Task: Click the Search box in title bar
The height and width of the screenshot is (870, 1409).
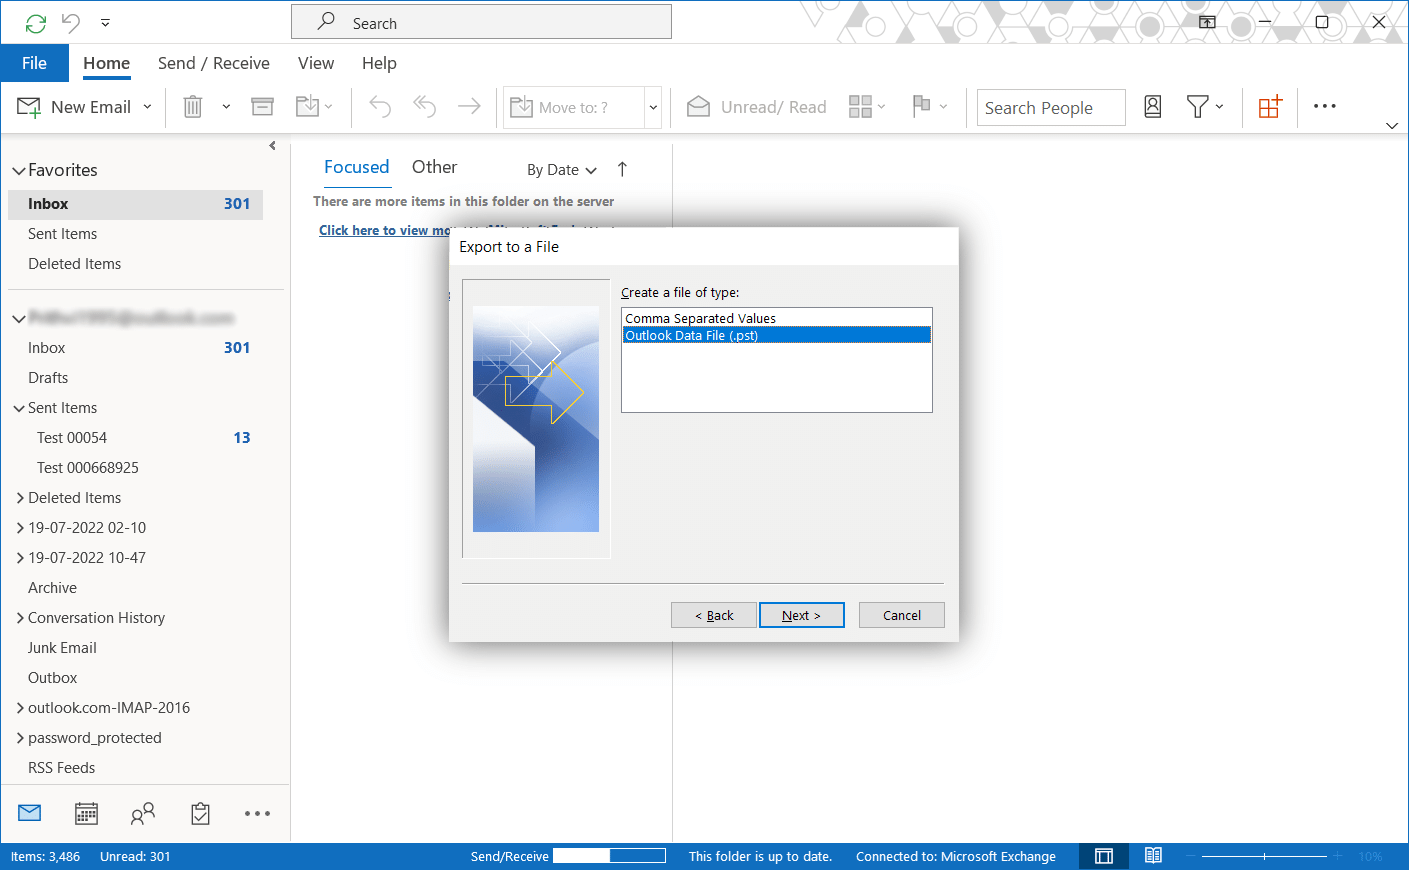Action: (481, 22)
